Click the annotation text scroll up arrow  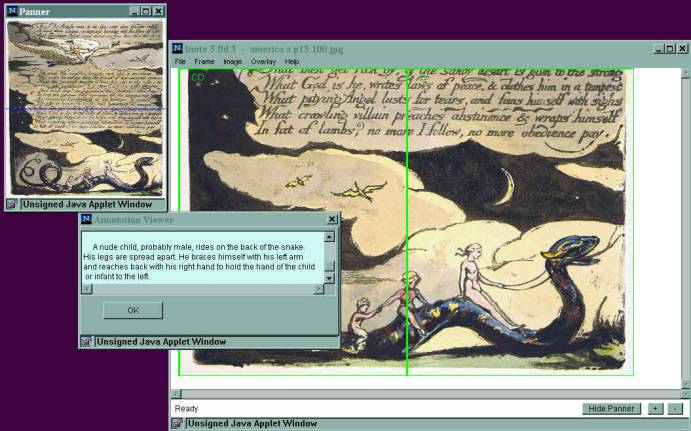(329, 237)
